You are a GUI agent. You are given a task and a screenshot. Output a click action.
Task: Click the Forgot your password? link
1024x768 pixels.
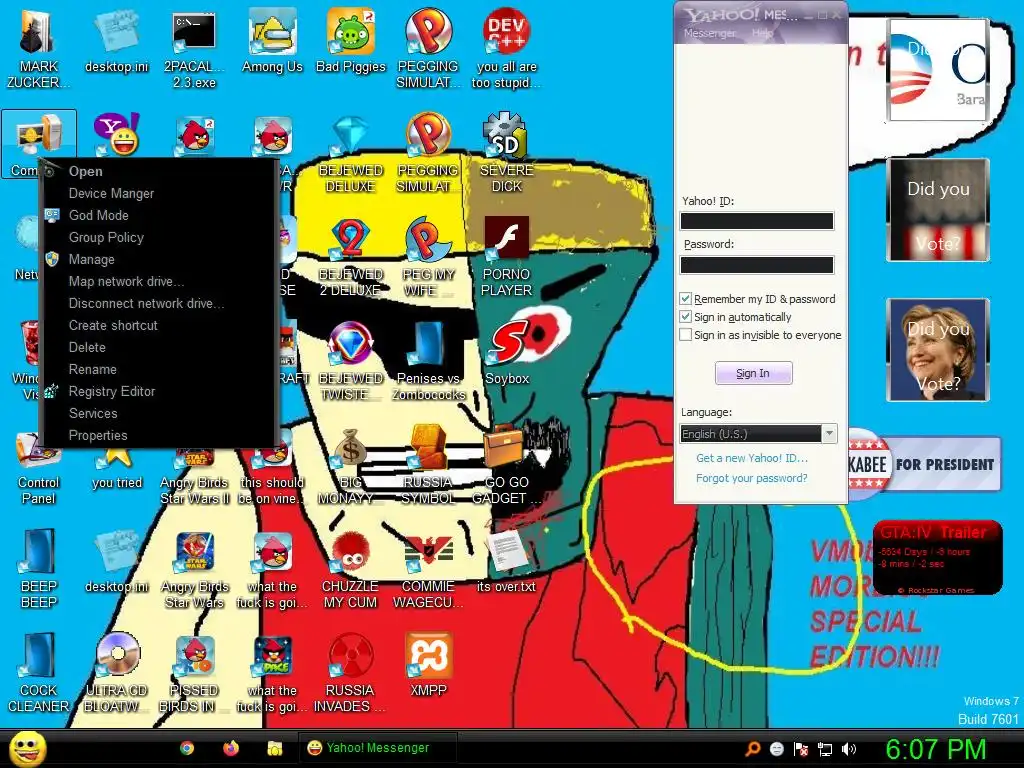[x=752, y=478]
